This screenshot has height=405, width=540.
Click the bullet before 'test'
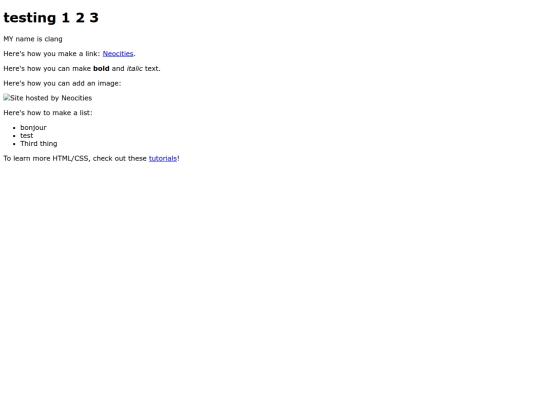(14, 136)
